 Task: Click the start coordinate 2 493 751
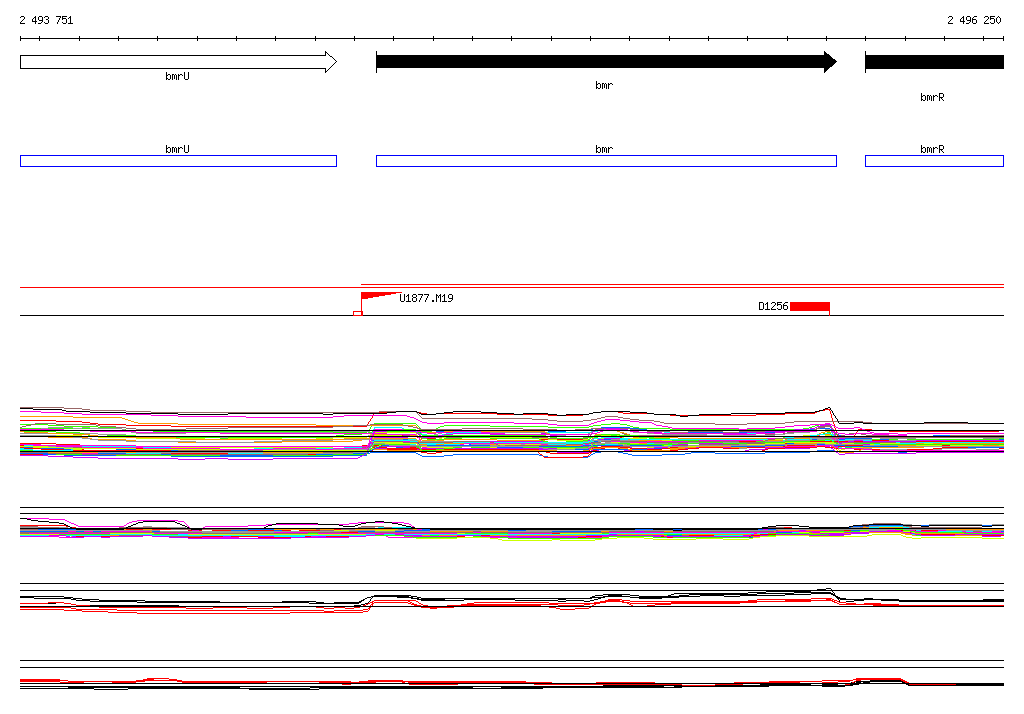(46, 20)
